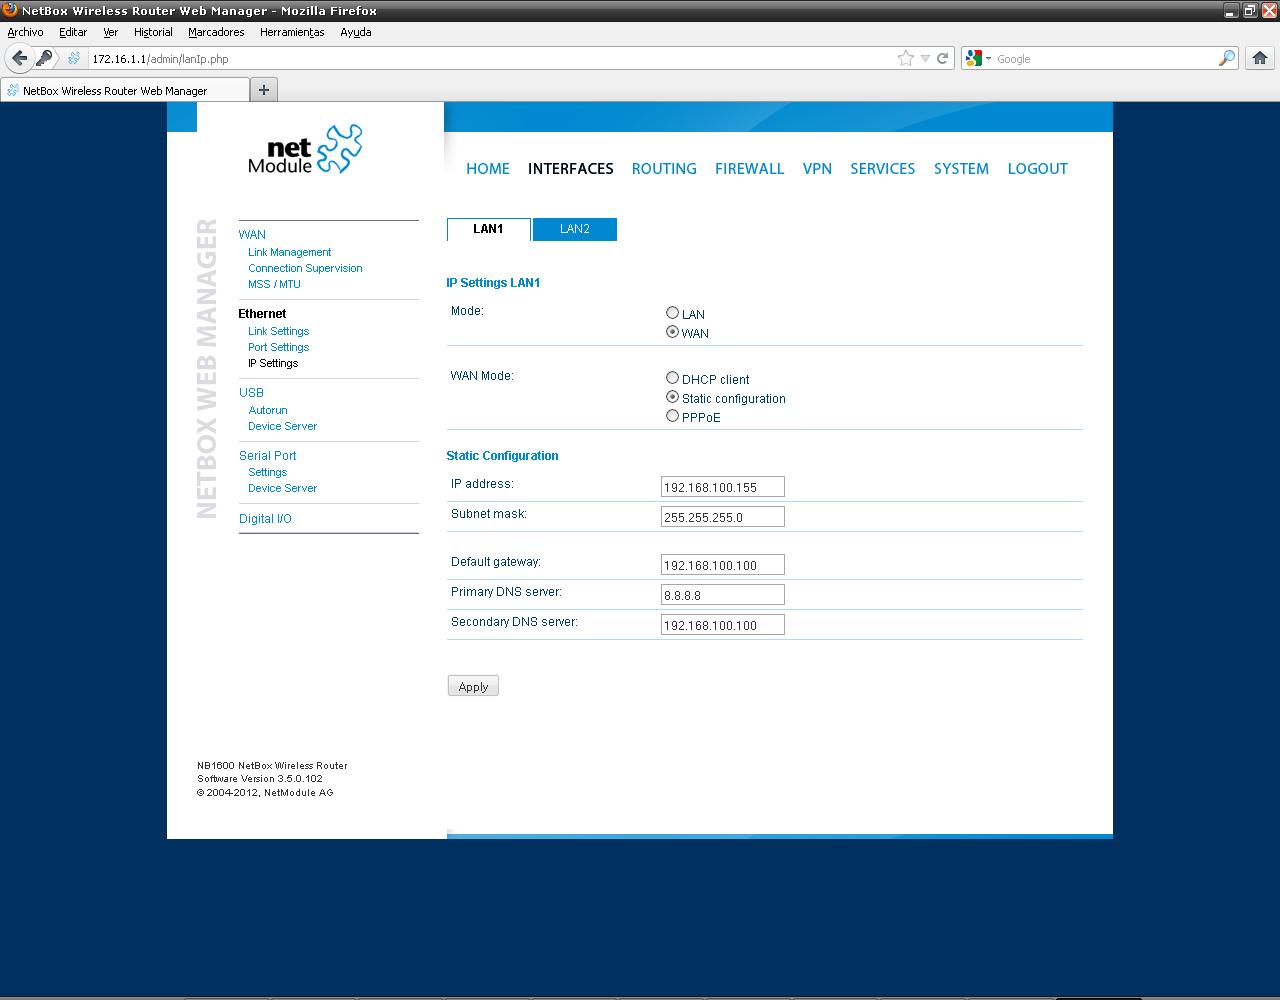Open Connection Supervision in sidebar
The height and width of the screenshot is (1000, 1280).
(x=305, y=268)
